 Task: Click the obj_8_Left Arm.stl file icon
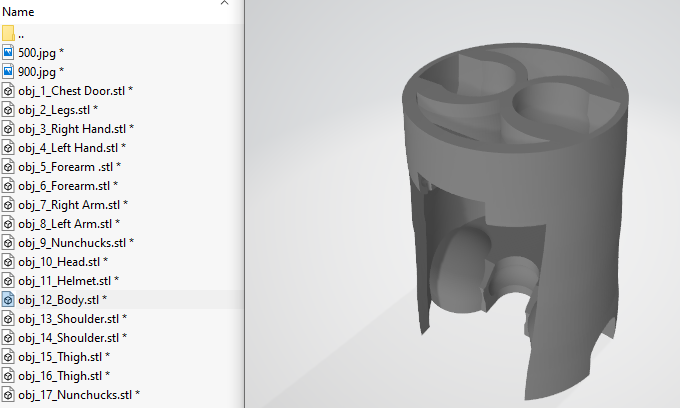8,224
